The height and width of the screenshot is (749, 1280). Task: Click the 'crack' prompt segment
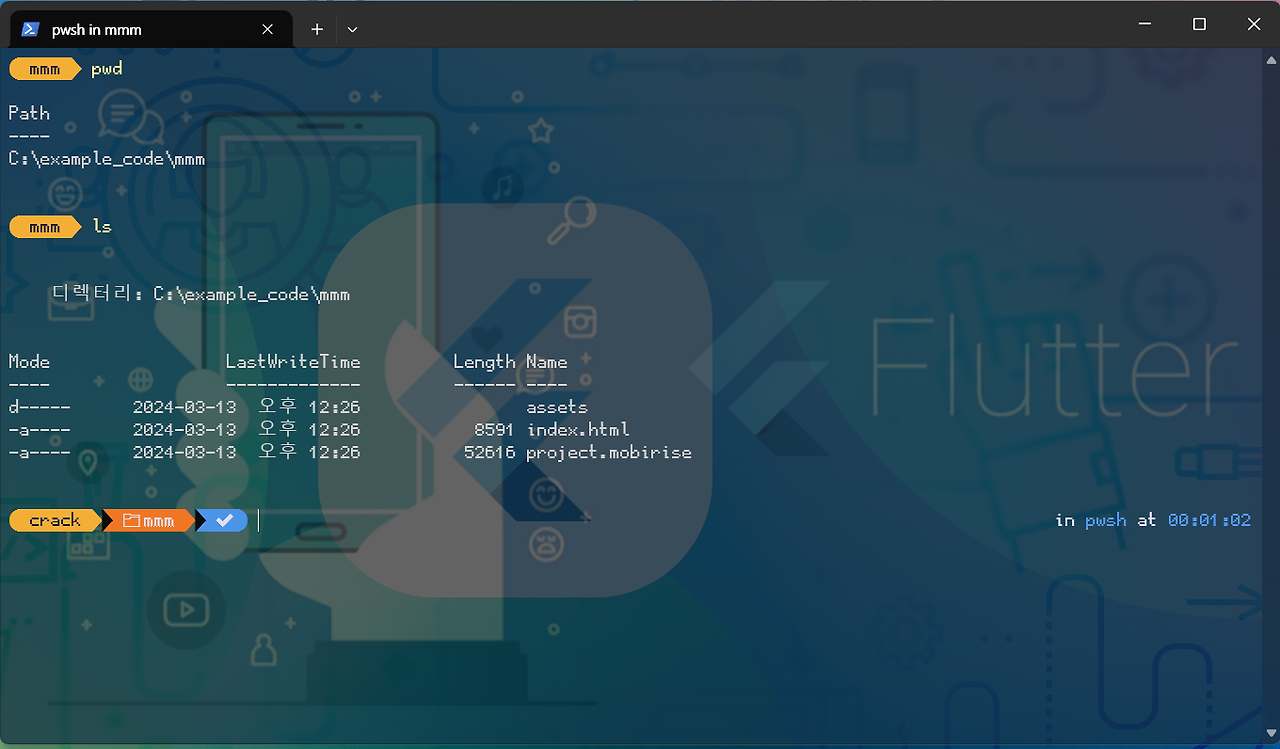coord(55,520)
